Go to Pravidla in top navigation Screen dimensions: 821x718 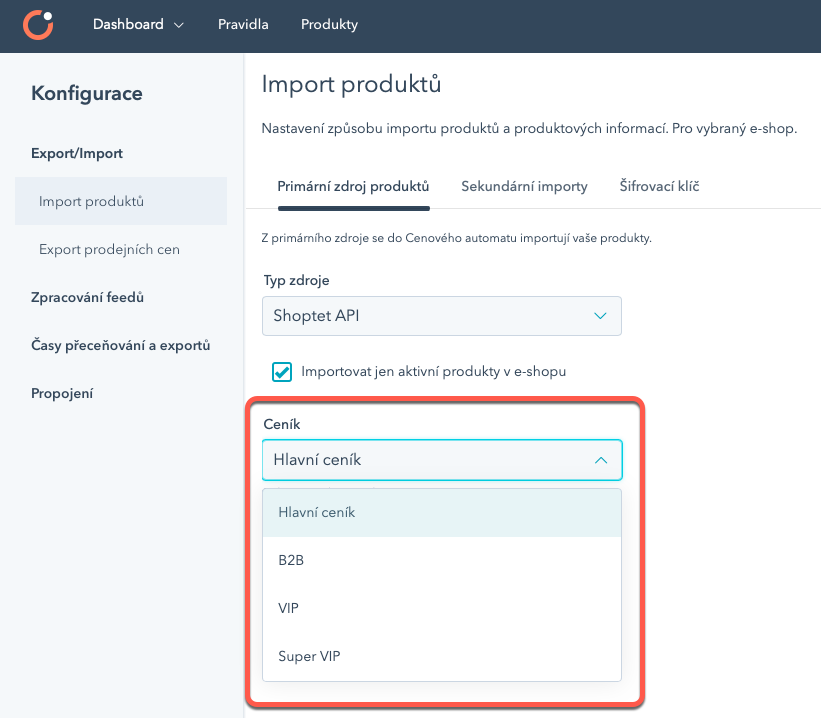[243, 25]
